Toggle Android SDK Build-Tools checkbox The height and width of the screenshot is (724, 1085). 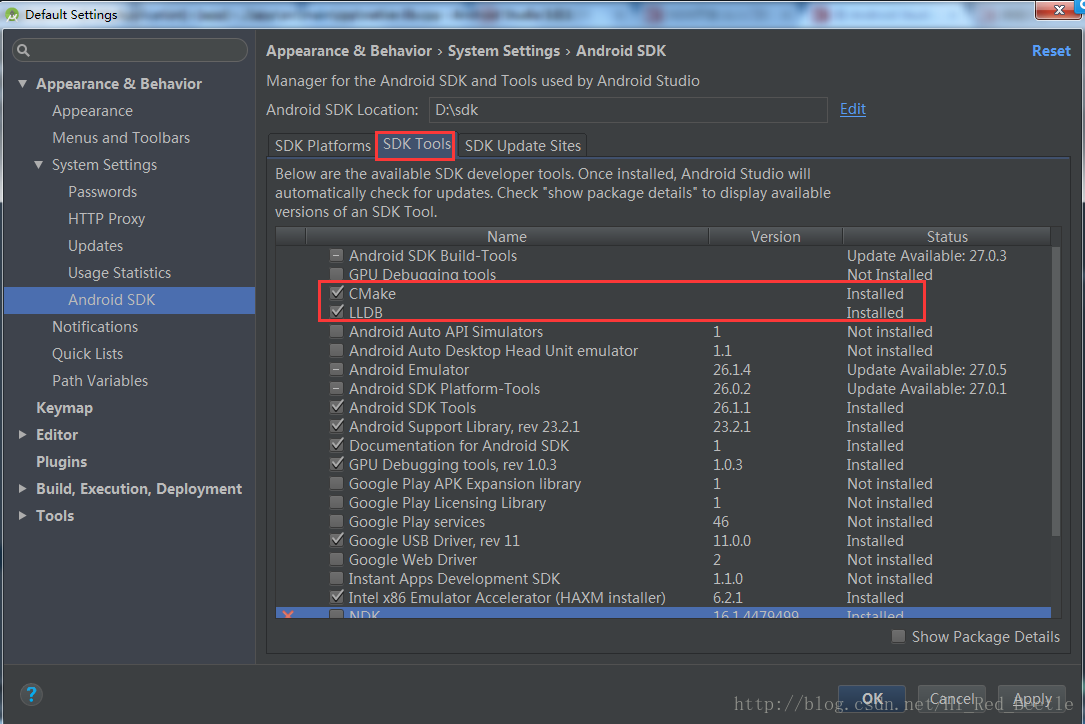[x=336, y=255]
